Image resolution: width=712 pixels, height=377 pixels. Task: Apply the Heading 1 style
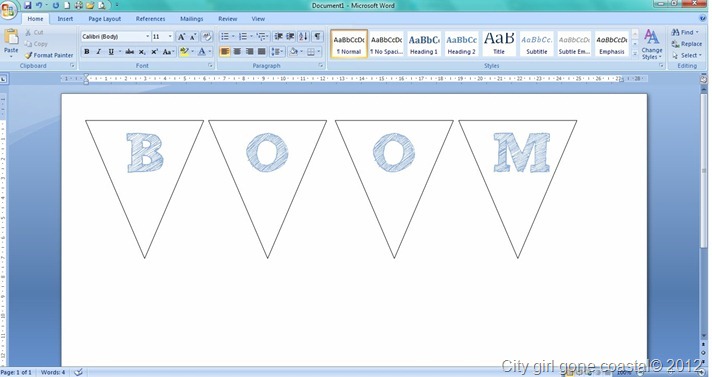click(x=424, y=45)
